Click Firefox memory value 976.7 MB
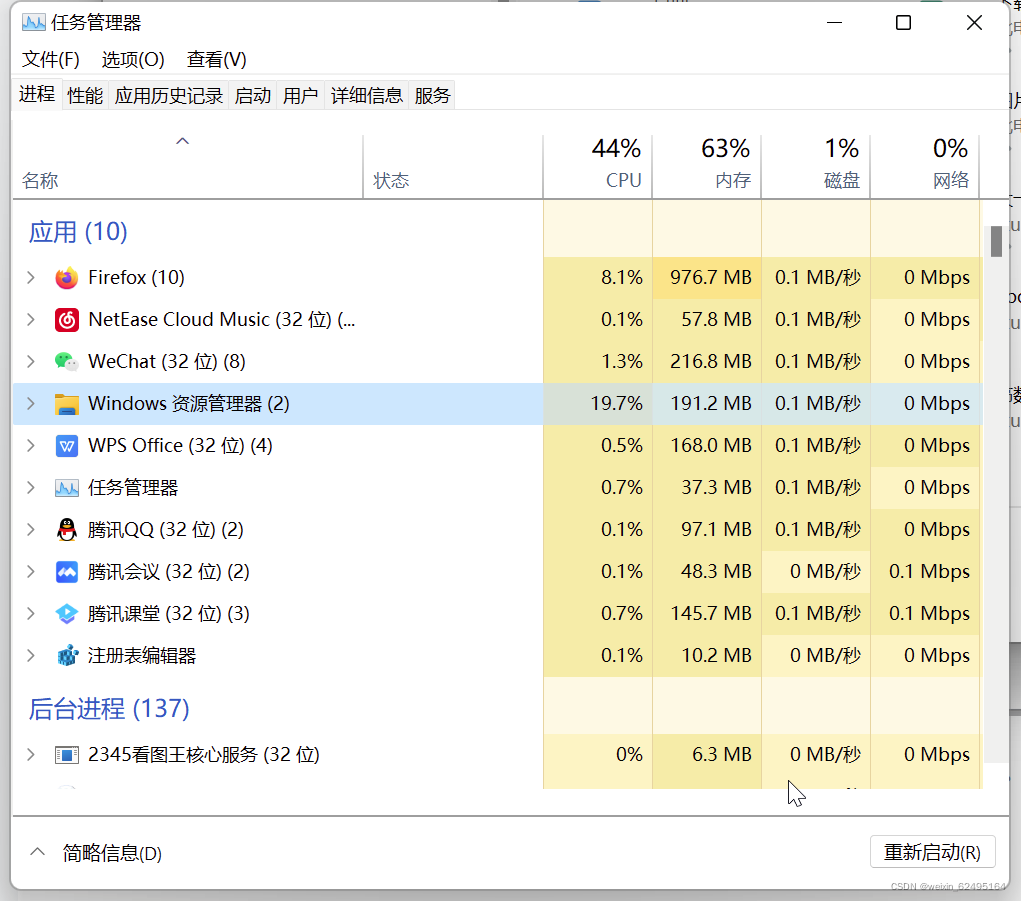This screenshot has height=901, width=1021. [711, 278]
